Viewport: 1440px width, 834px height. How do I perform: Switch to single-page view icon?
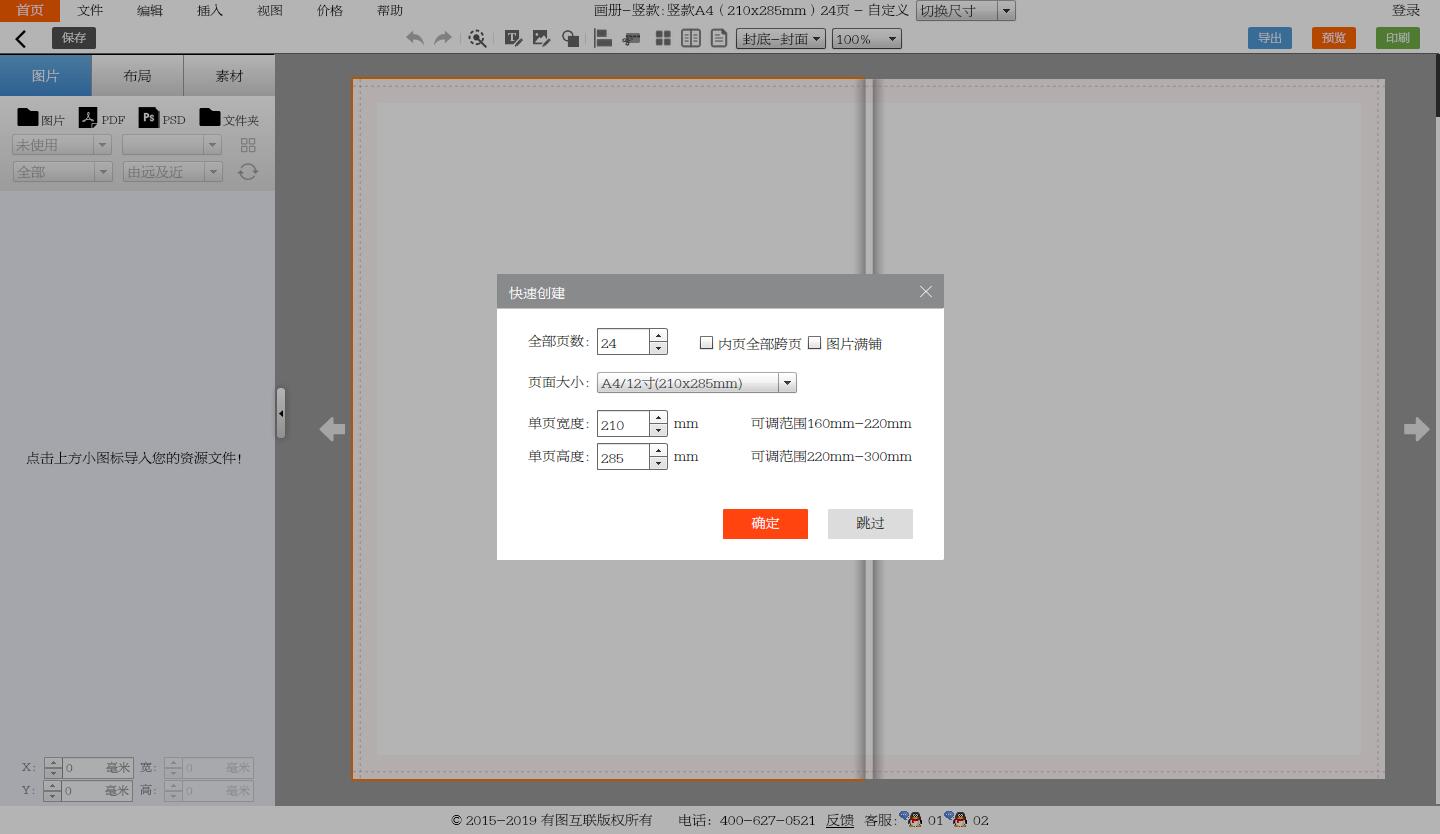pos(718,38)
